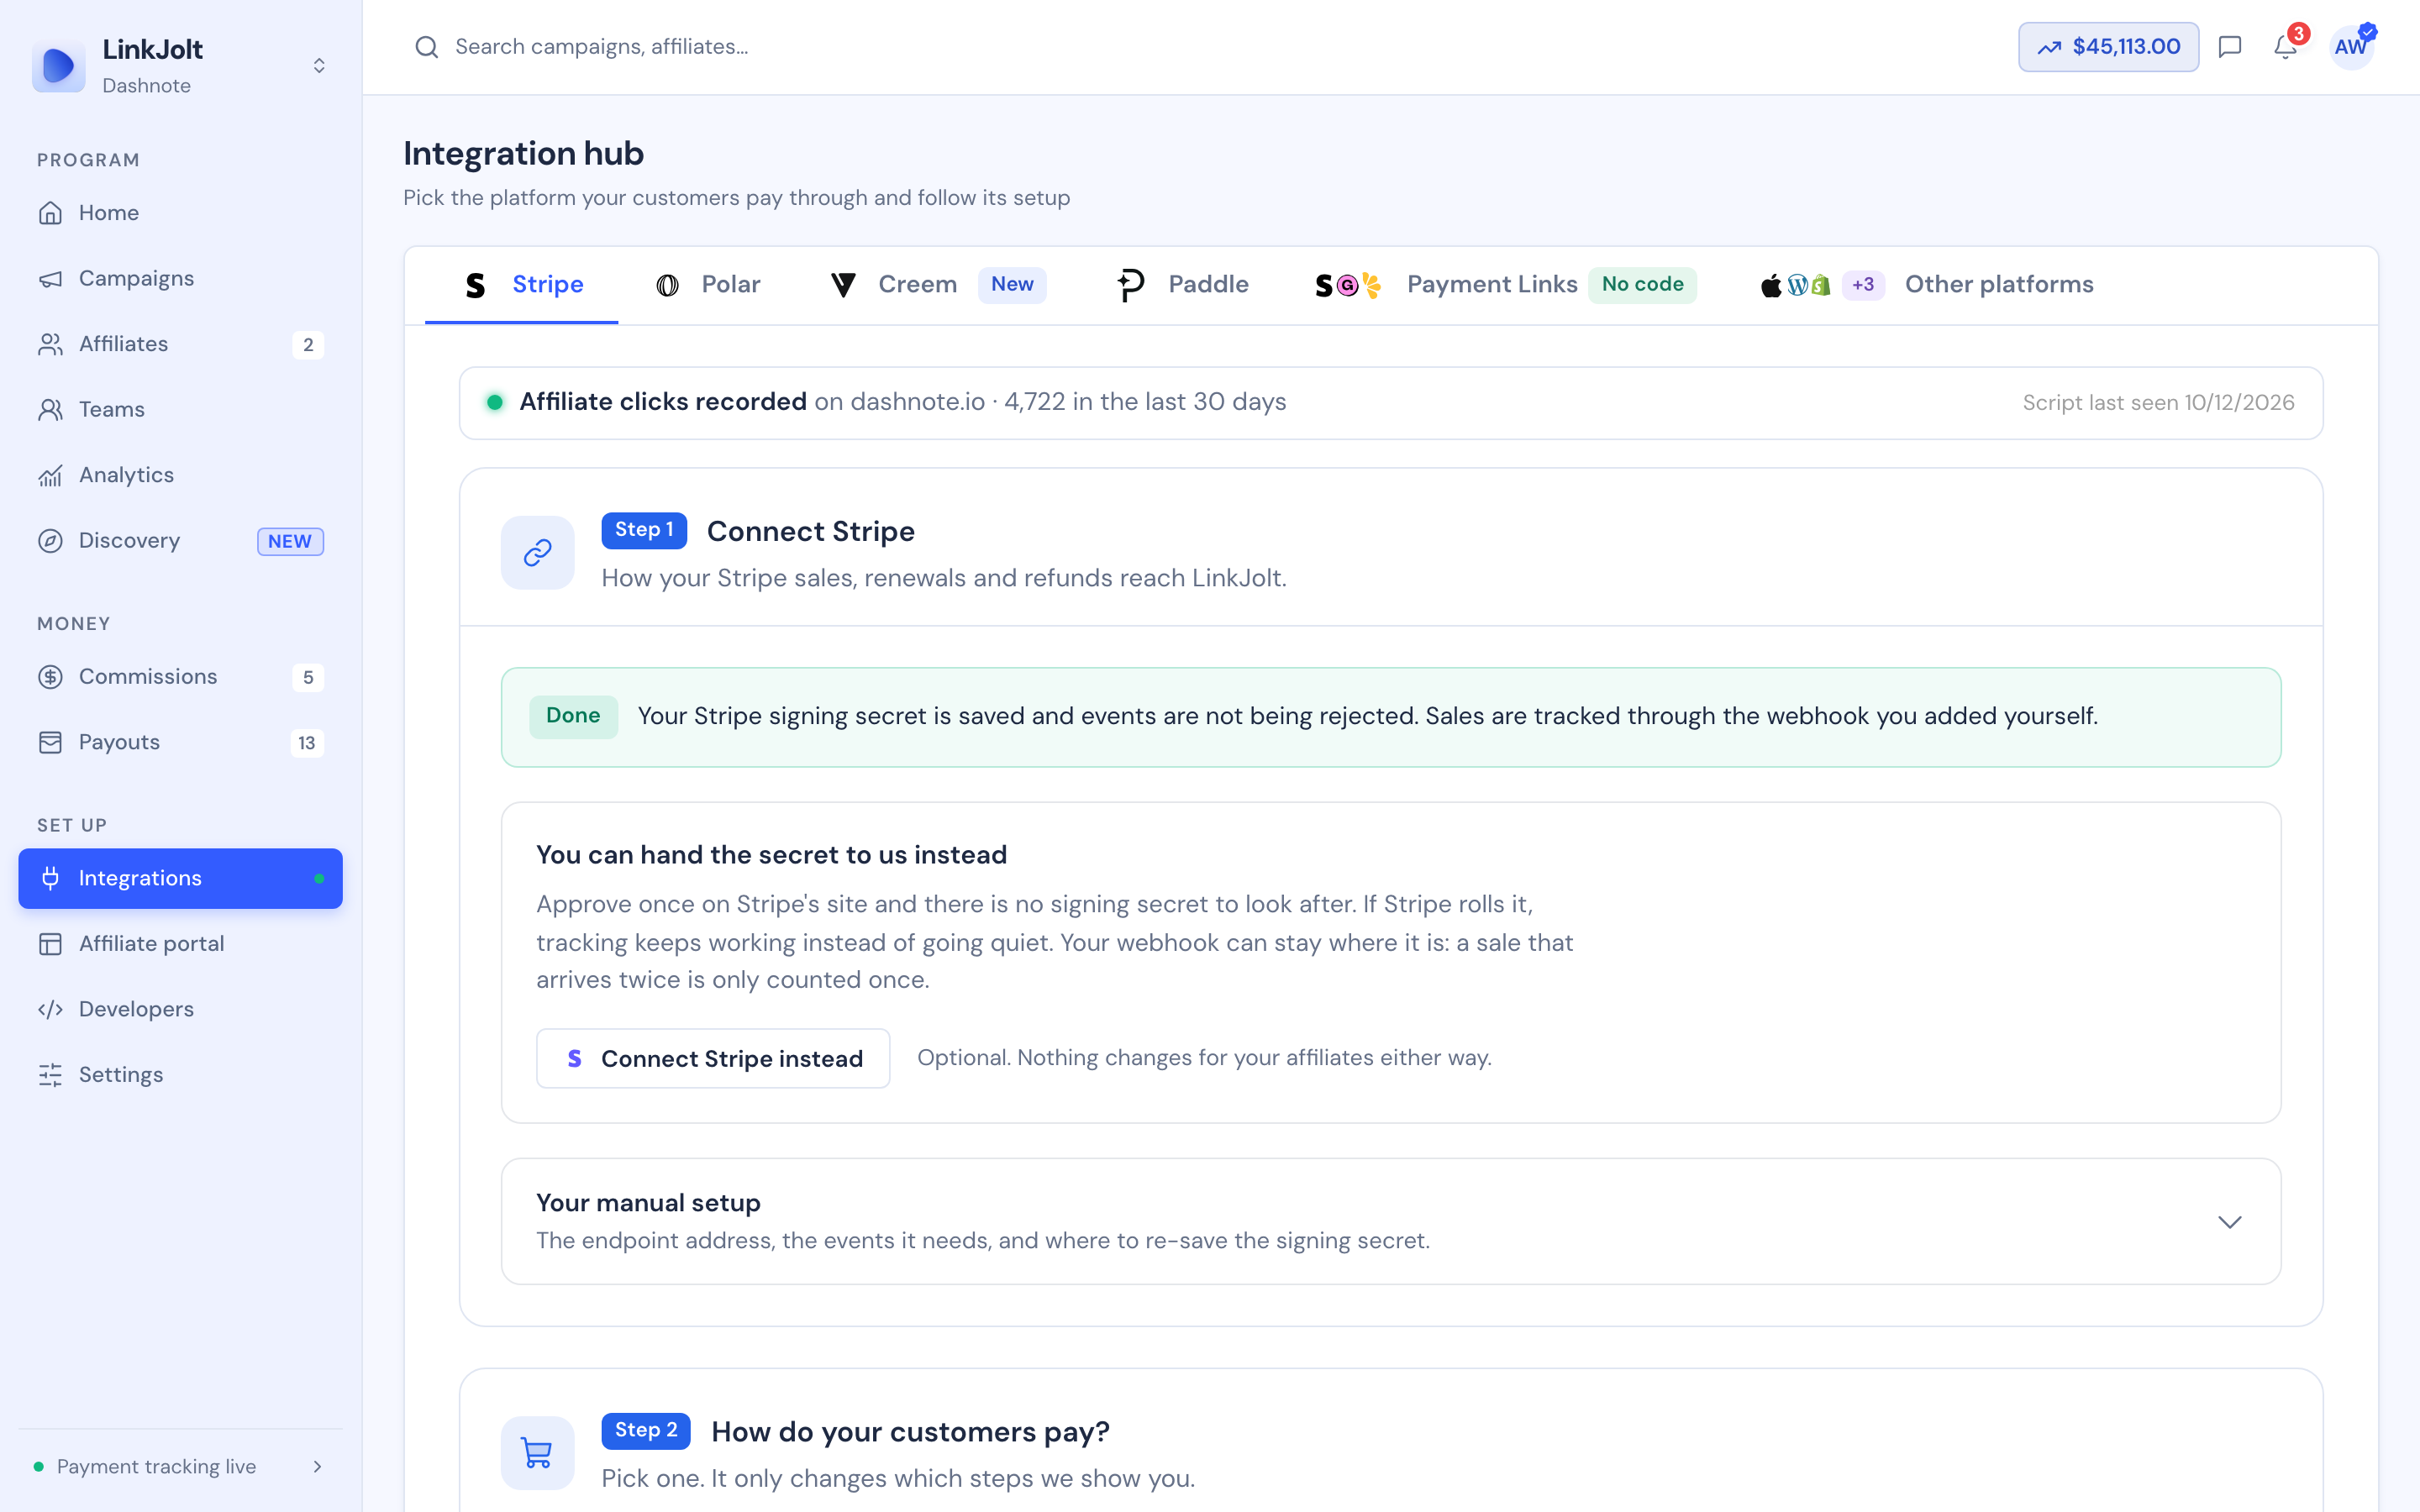
Task: Click the Step 2 shopping cart icon
Action: tap(538, 1453)
